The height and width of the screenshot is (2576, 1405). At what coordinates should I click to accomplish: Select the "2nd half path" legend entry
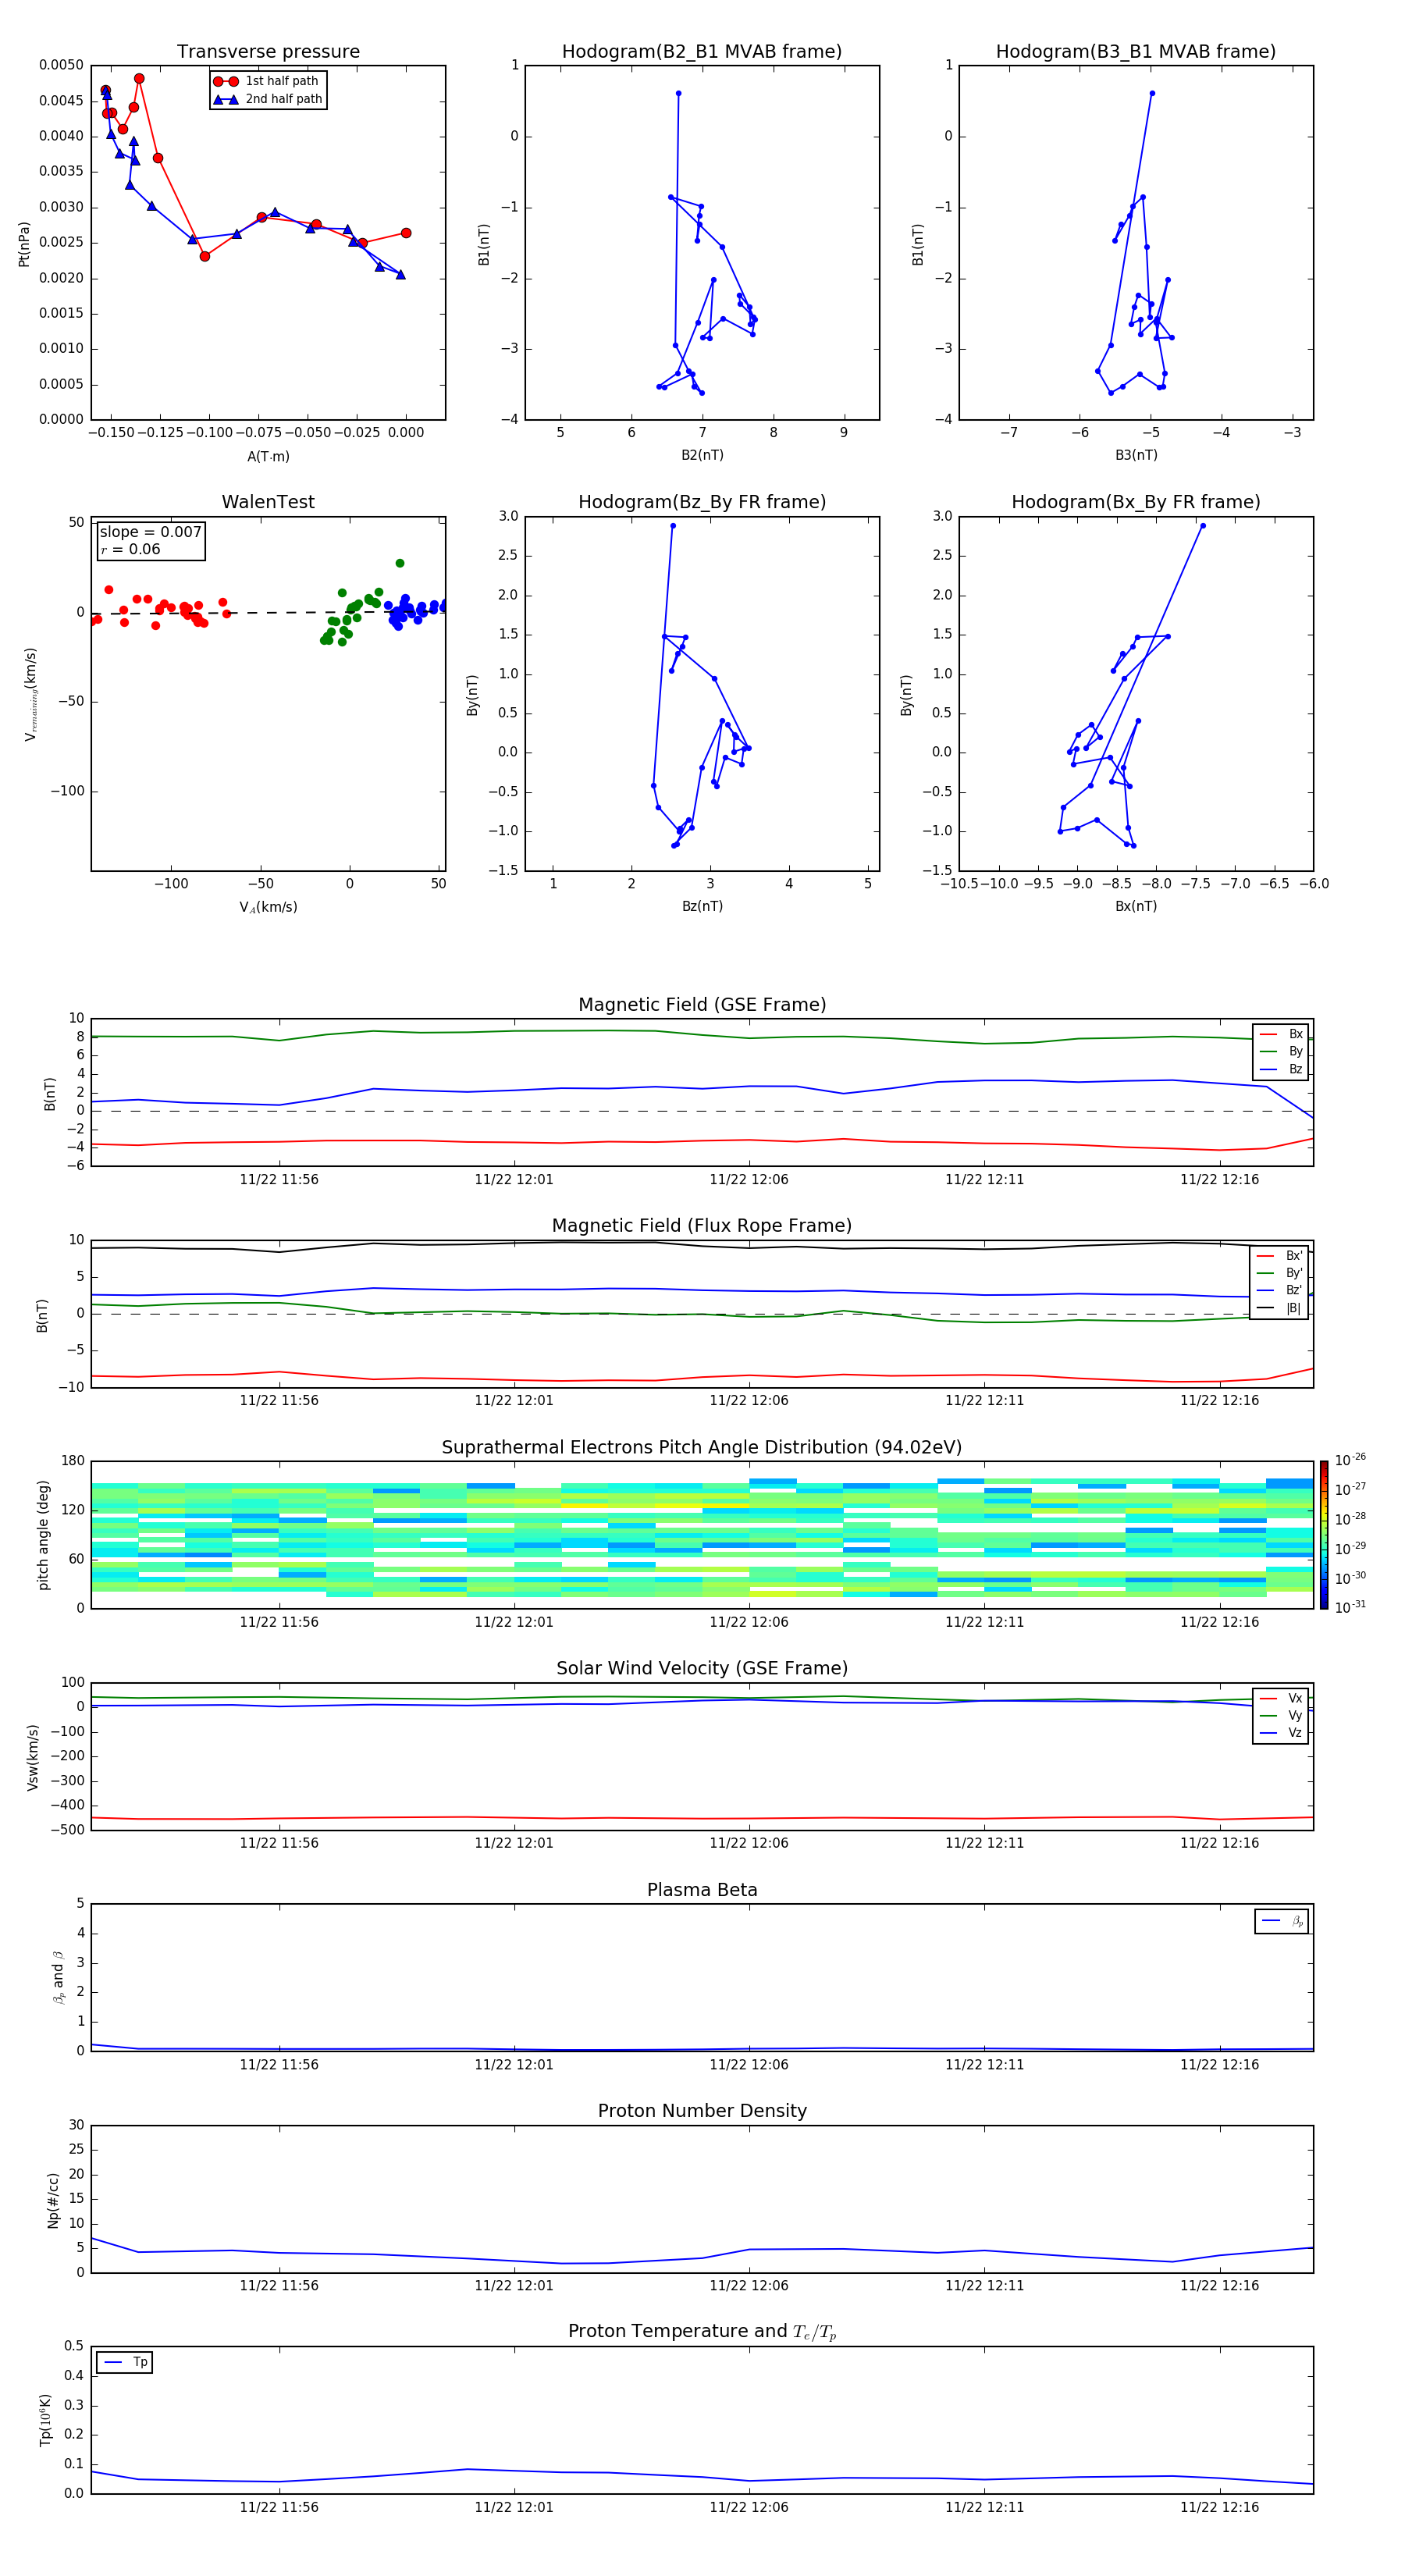(268, 99)
